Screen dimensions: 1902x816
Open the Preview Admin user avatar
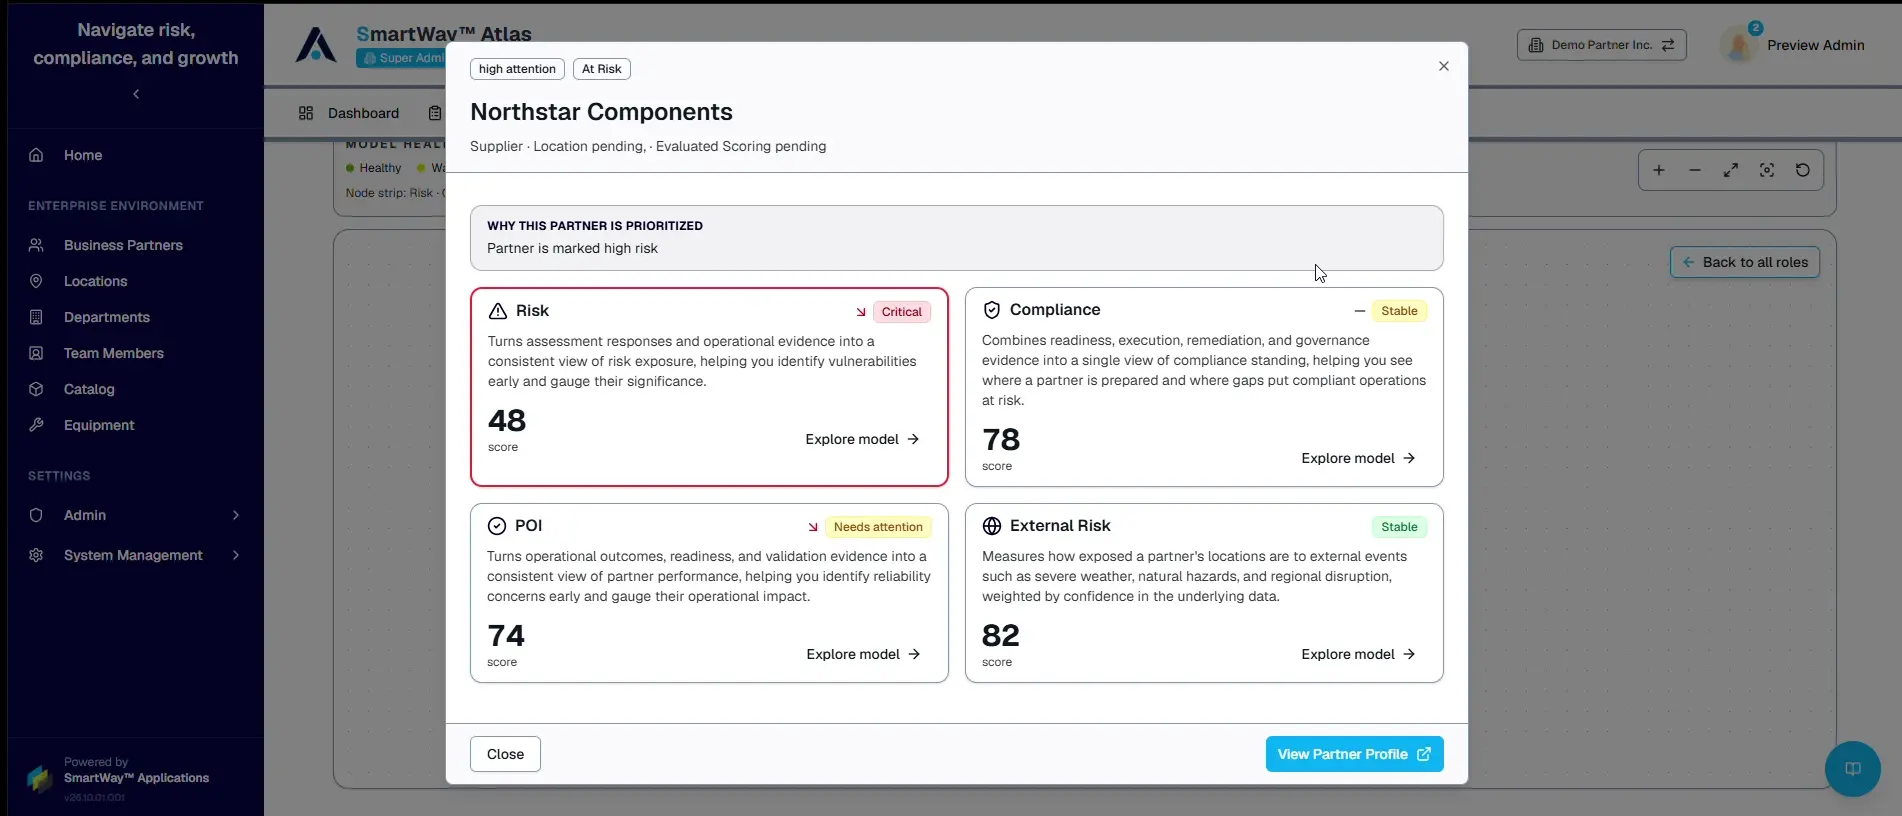pyautogui.click(x=1740, y=45)
